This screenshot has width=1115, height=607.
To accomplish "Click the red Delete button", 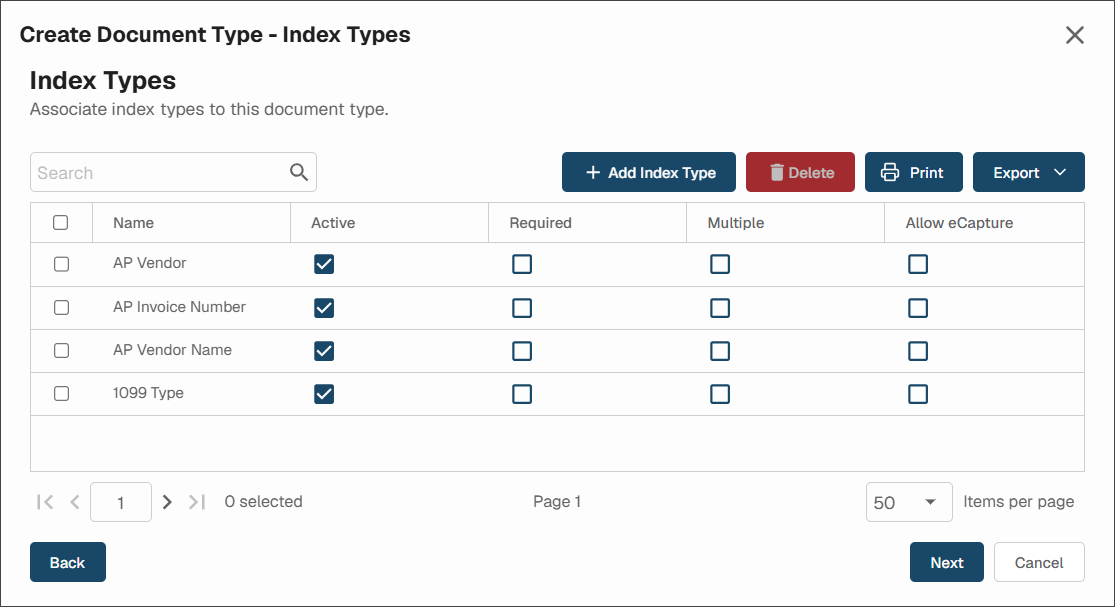I will coord(800,172).
